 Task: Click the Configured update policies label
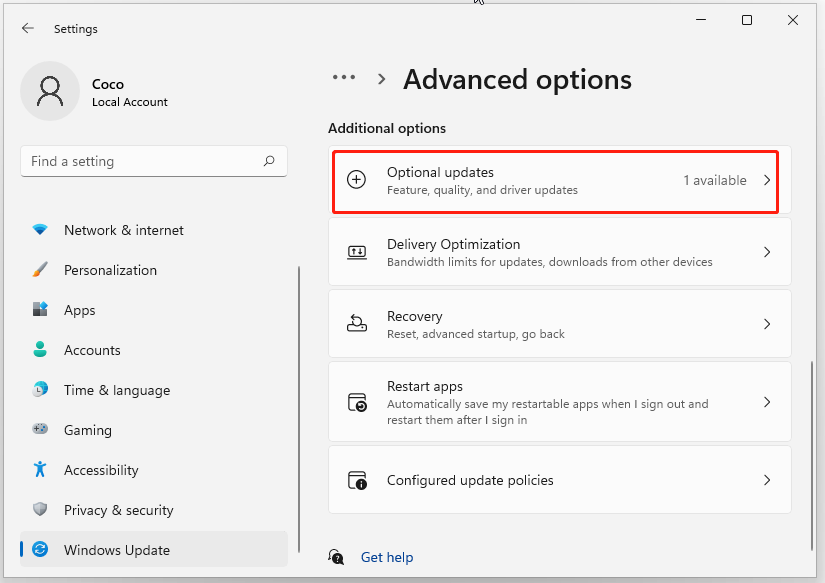click(470, 480)
